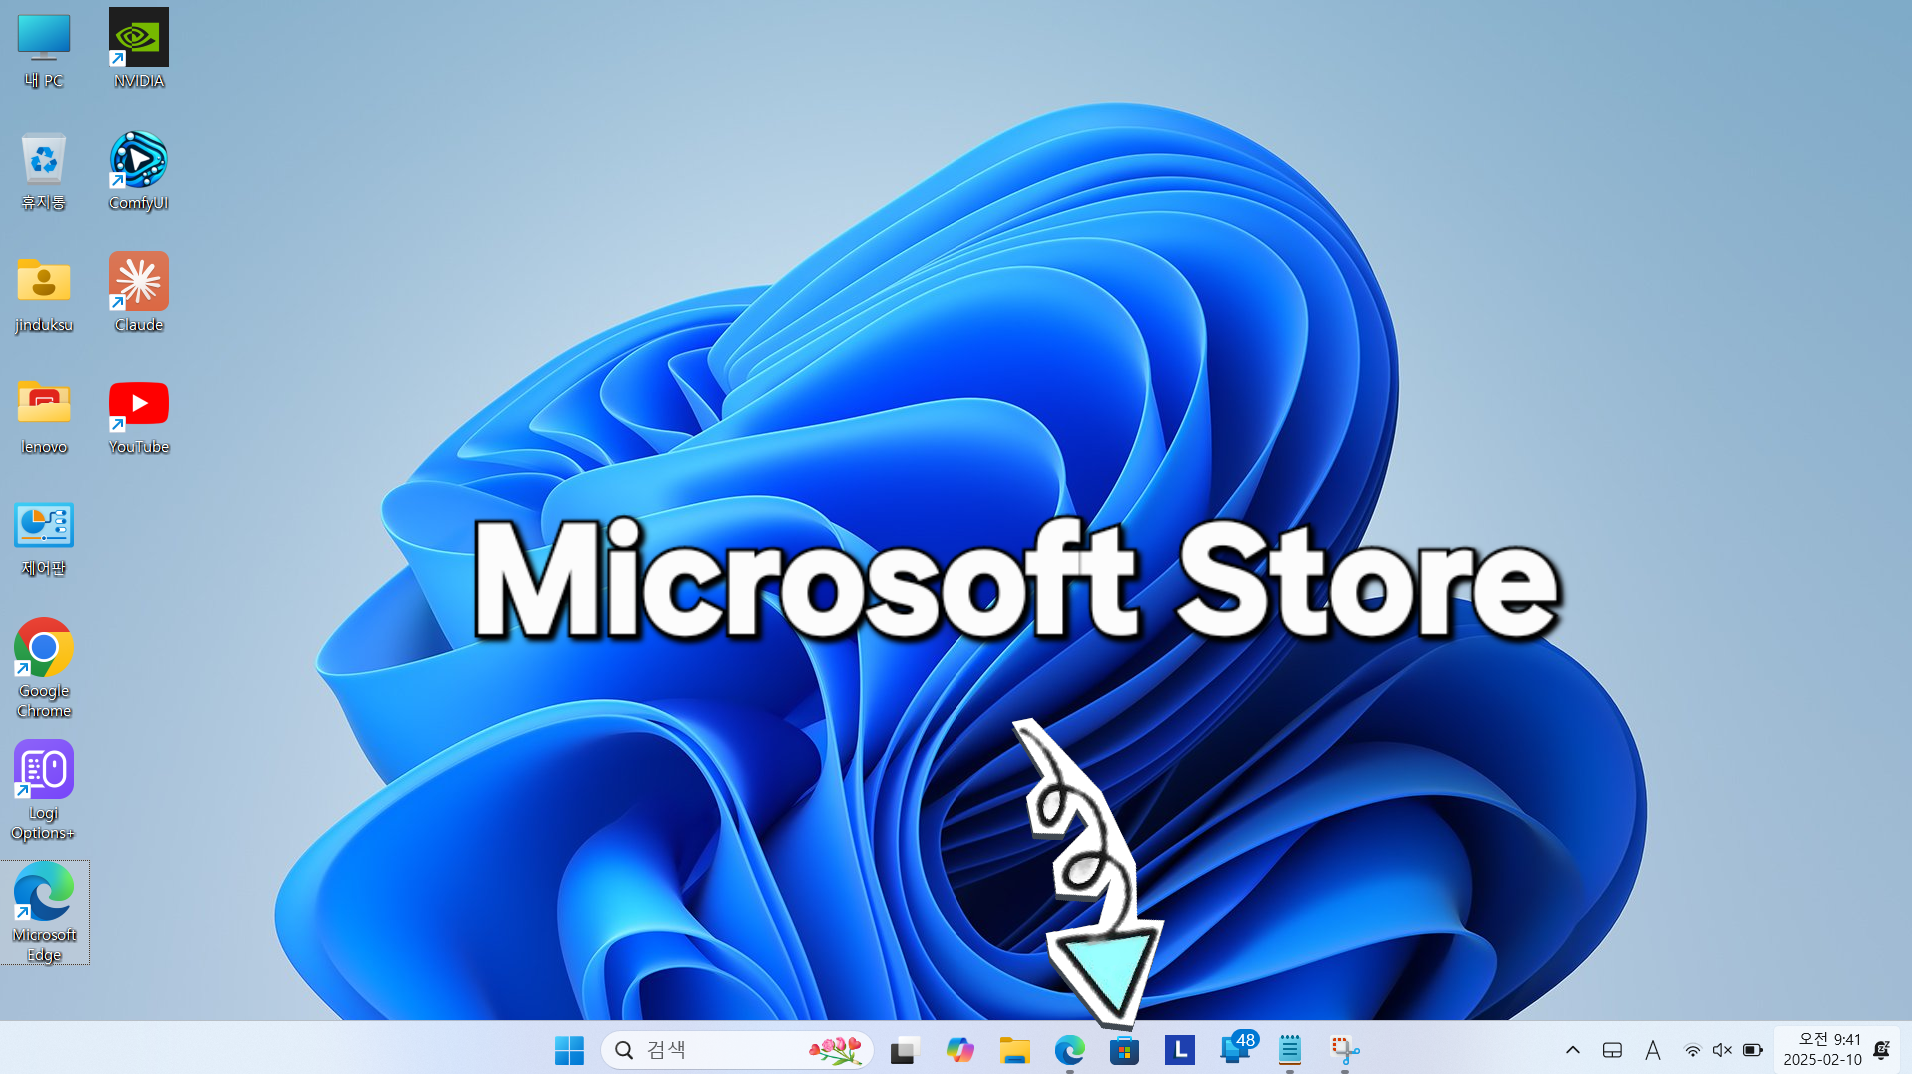Select the Claude desktop shortcut
The height and width of the screenshot is (1074, 1912).
[x=139, y=293]
